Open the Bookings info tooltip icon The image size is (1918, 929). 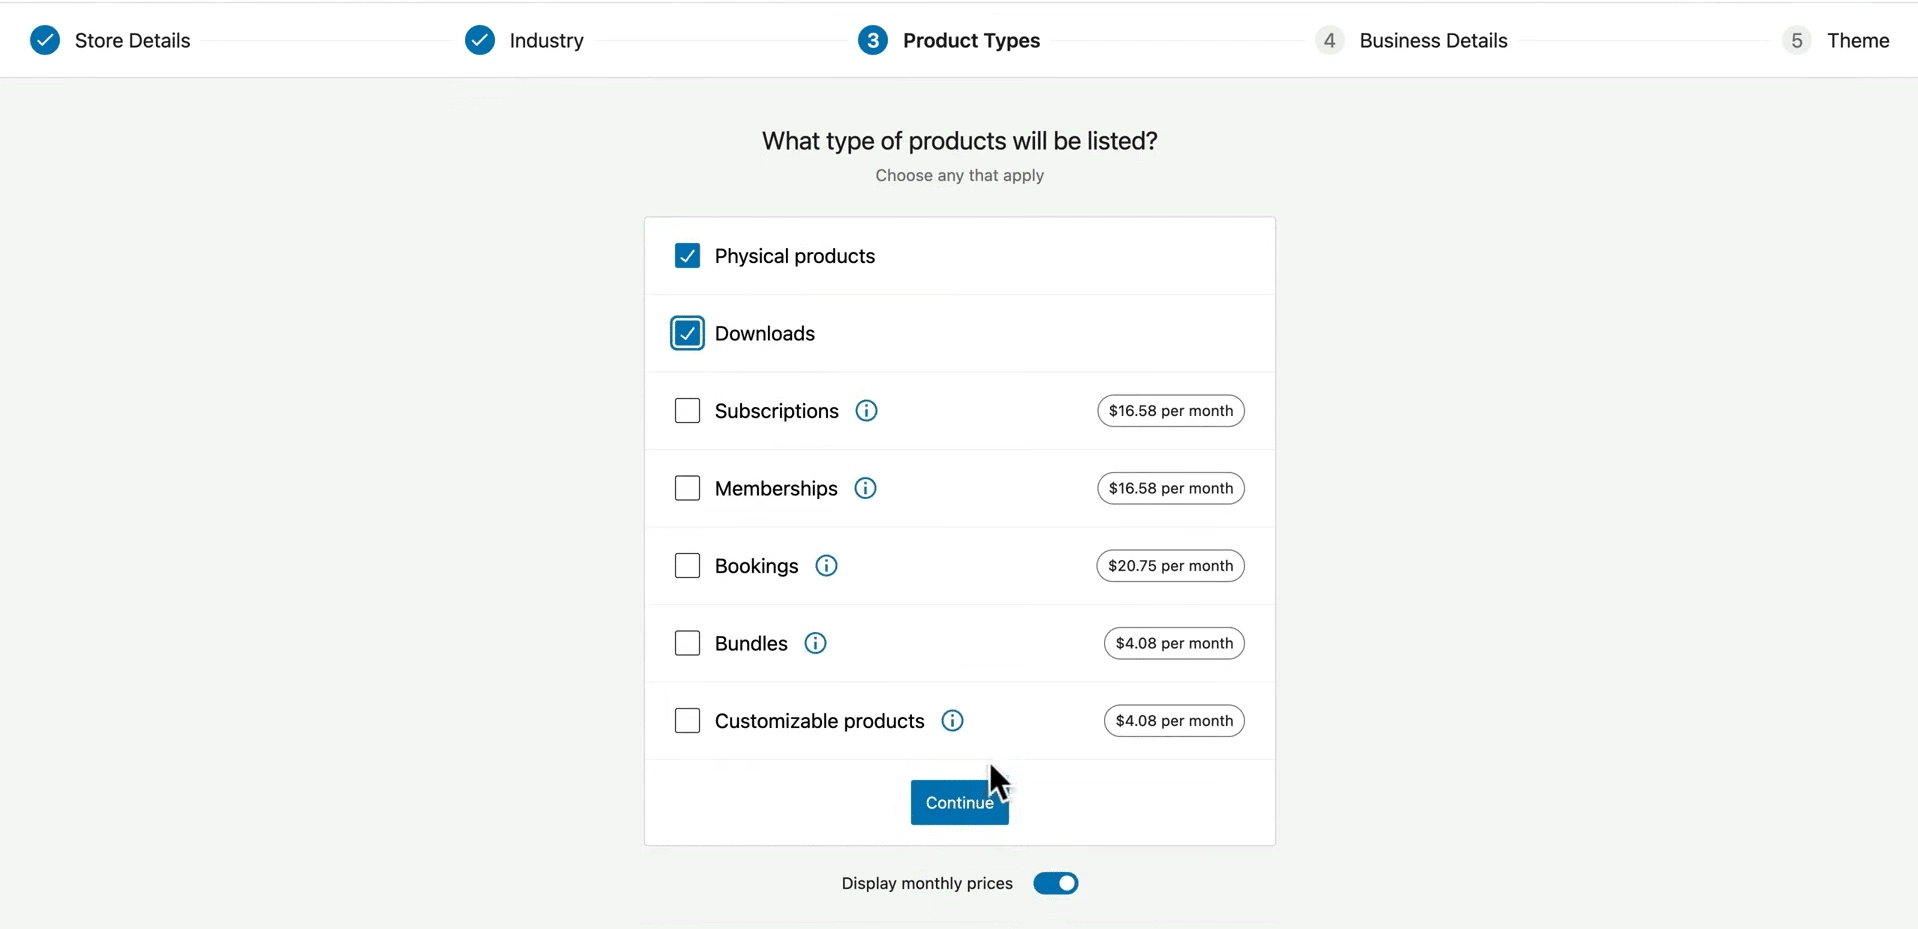(826, 566)
